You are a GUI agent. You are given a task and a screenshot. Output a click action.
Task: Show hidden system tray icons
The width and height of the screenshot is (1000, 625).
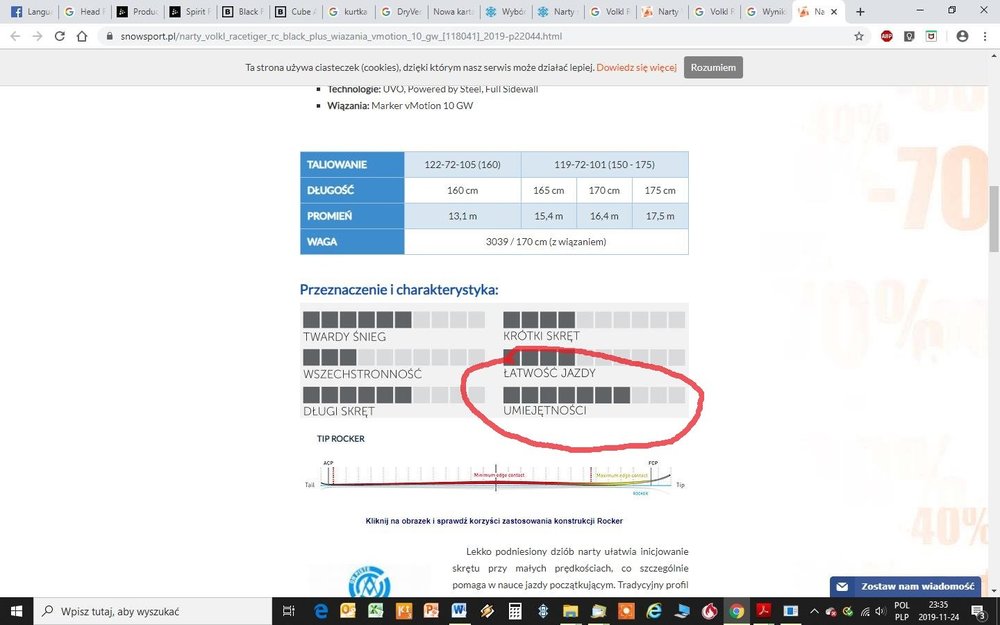814,612
